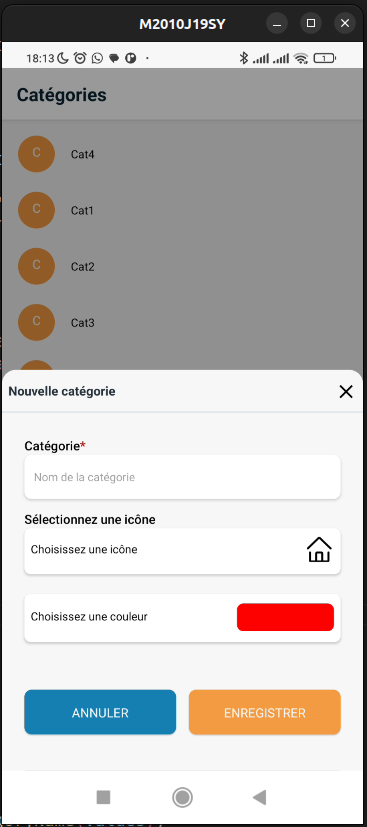Maximize the M2010J19SY mirror window
This screenshot has width=367, height=827.
(311, 23)
